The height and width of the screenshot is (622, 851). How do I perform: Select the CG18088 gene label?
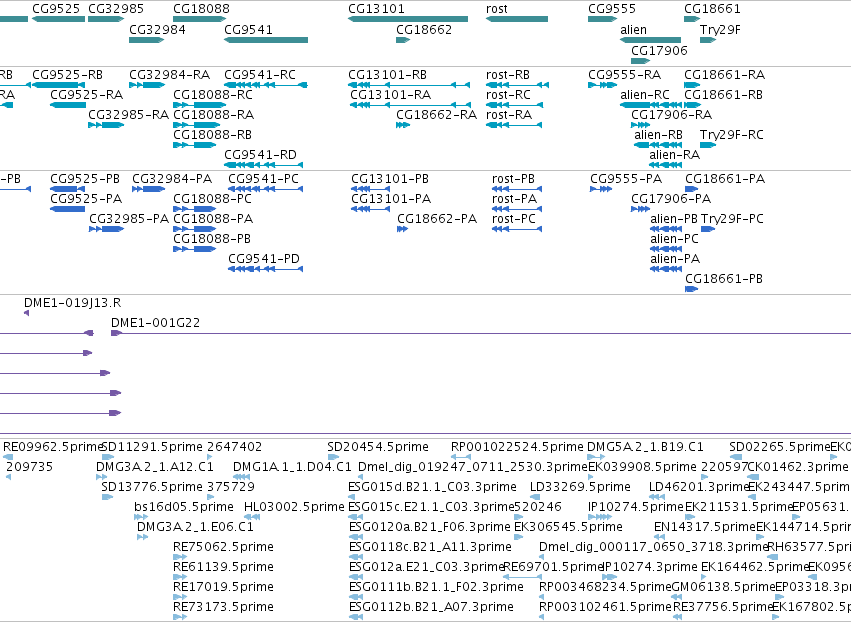[201, 9]
